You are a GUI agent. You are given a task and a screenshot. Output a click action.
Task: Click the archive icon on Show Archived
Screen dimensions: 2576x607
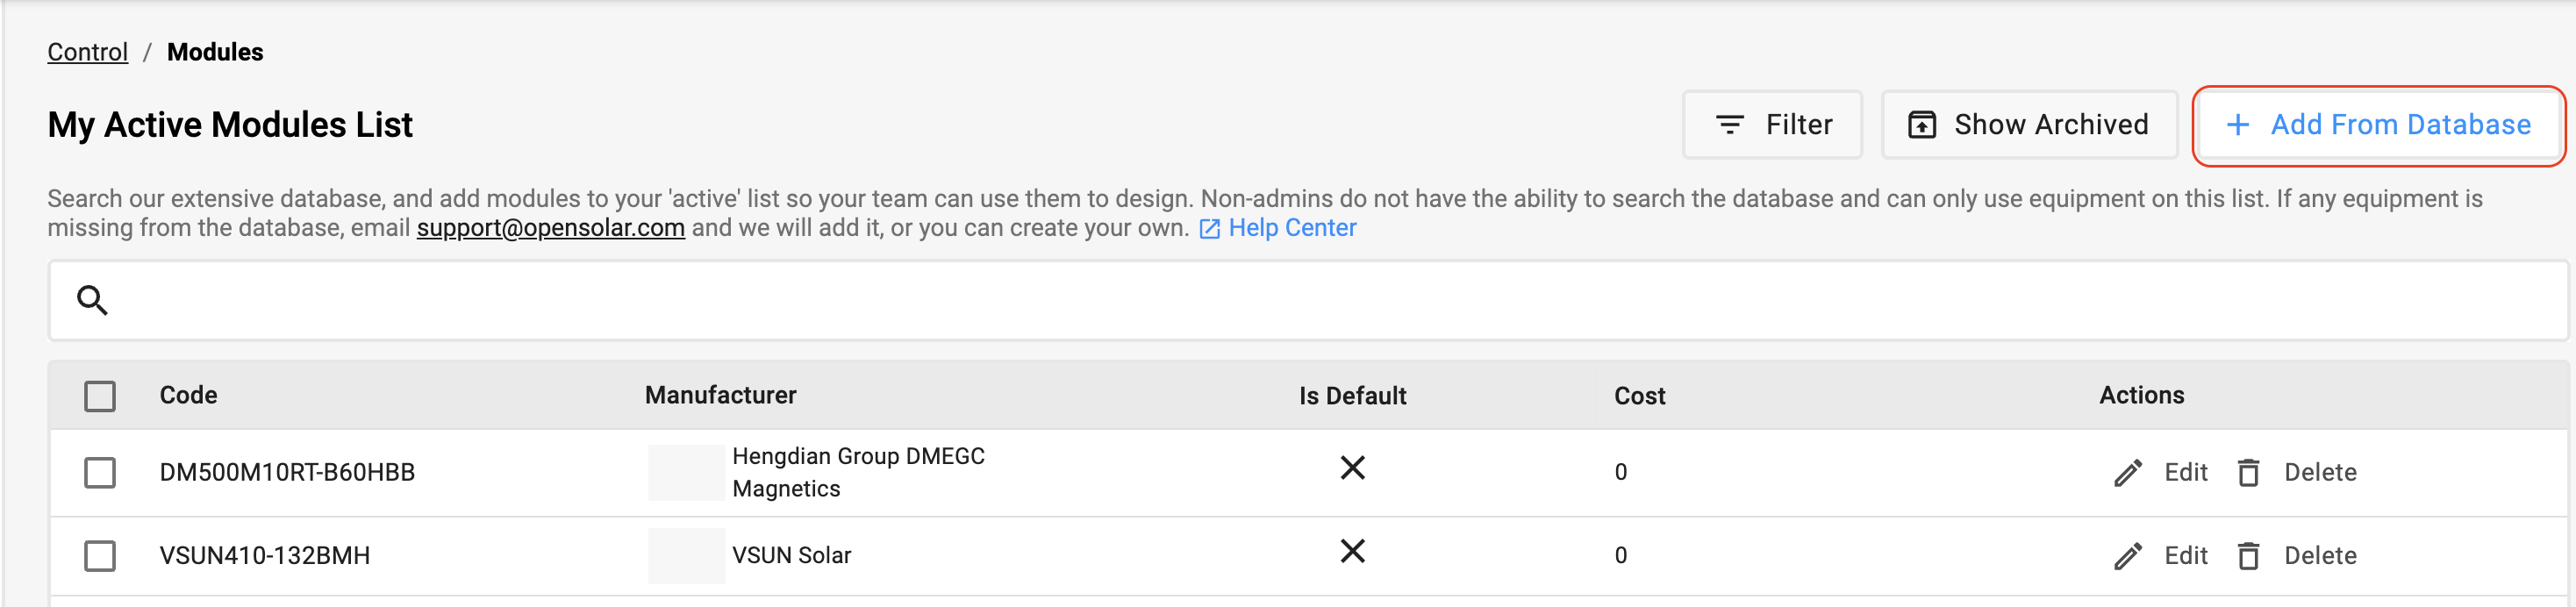[1921, 125]
